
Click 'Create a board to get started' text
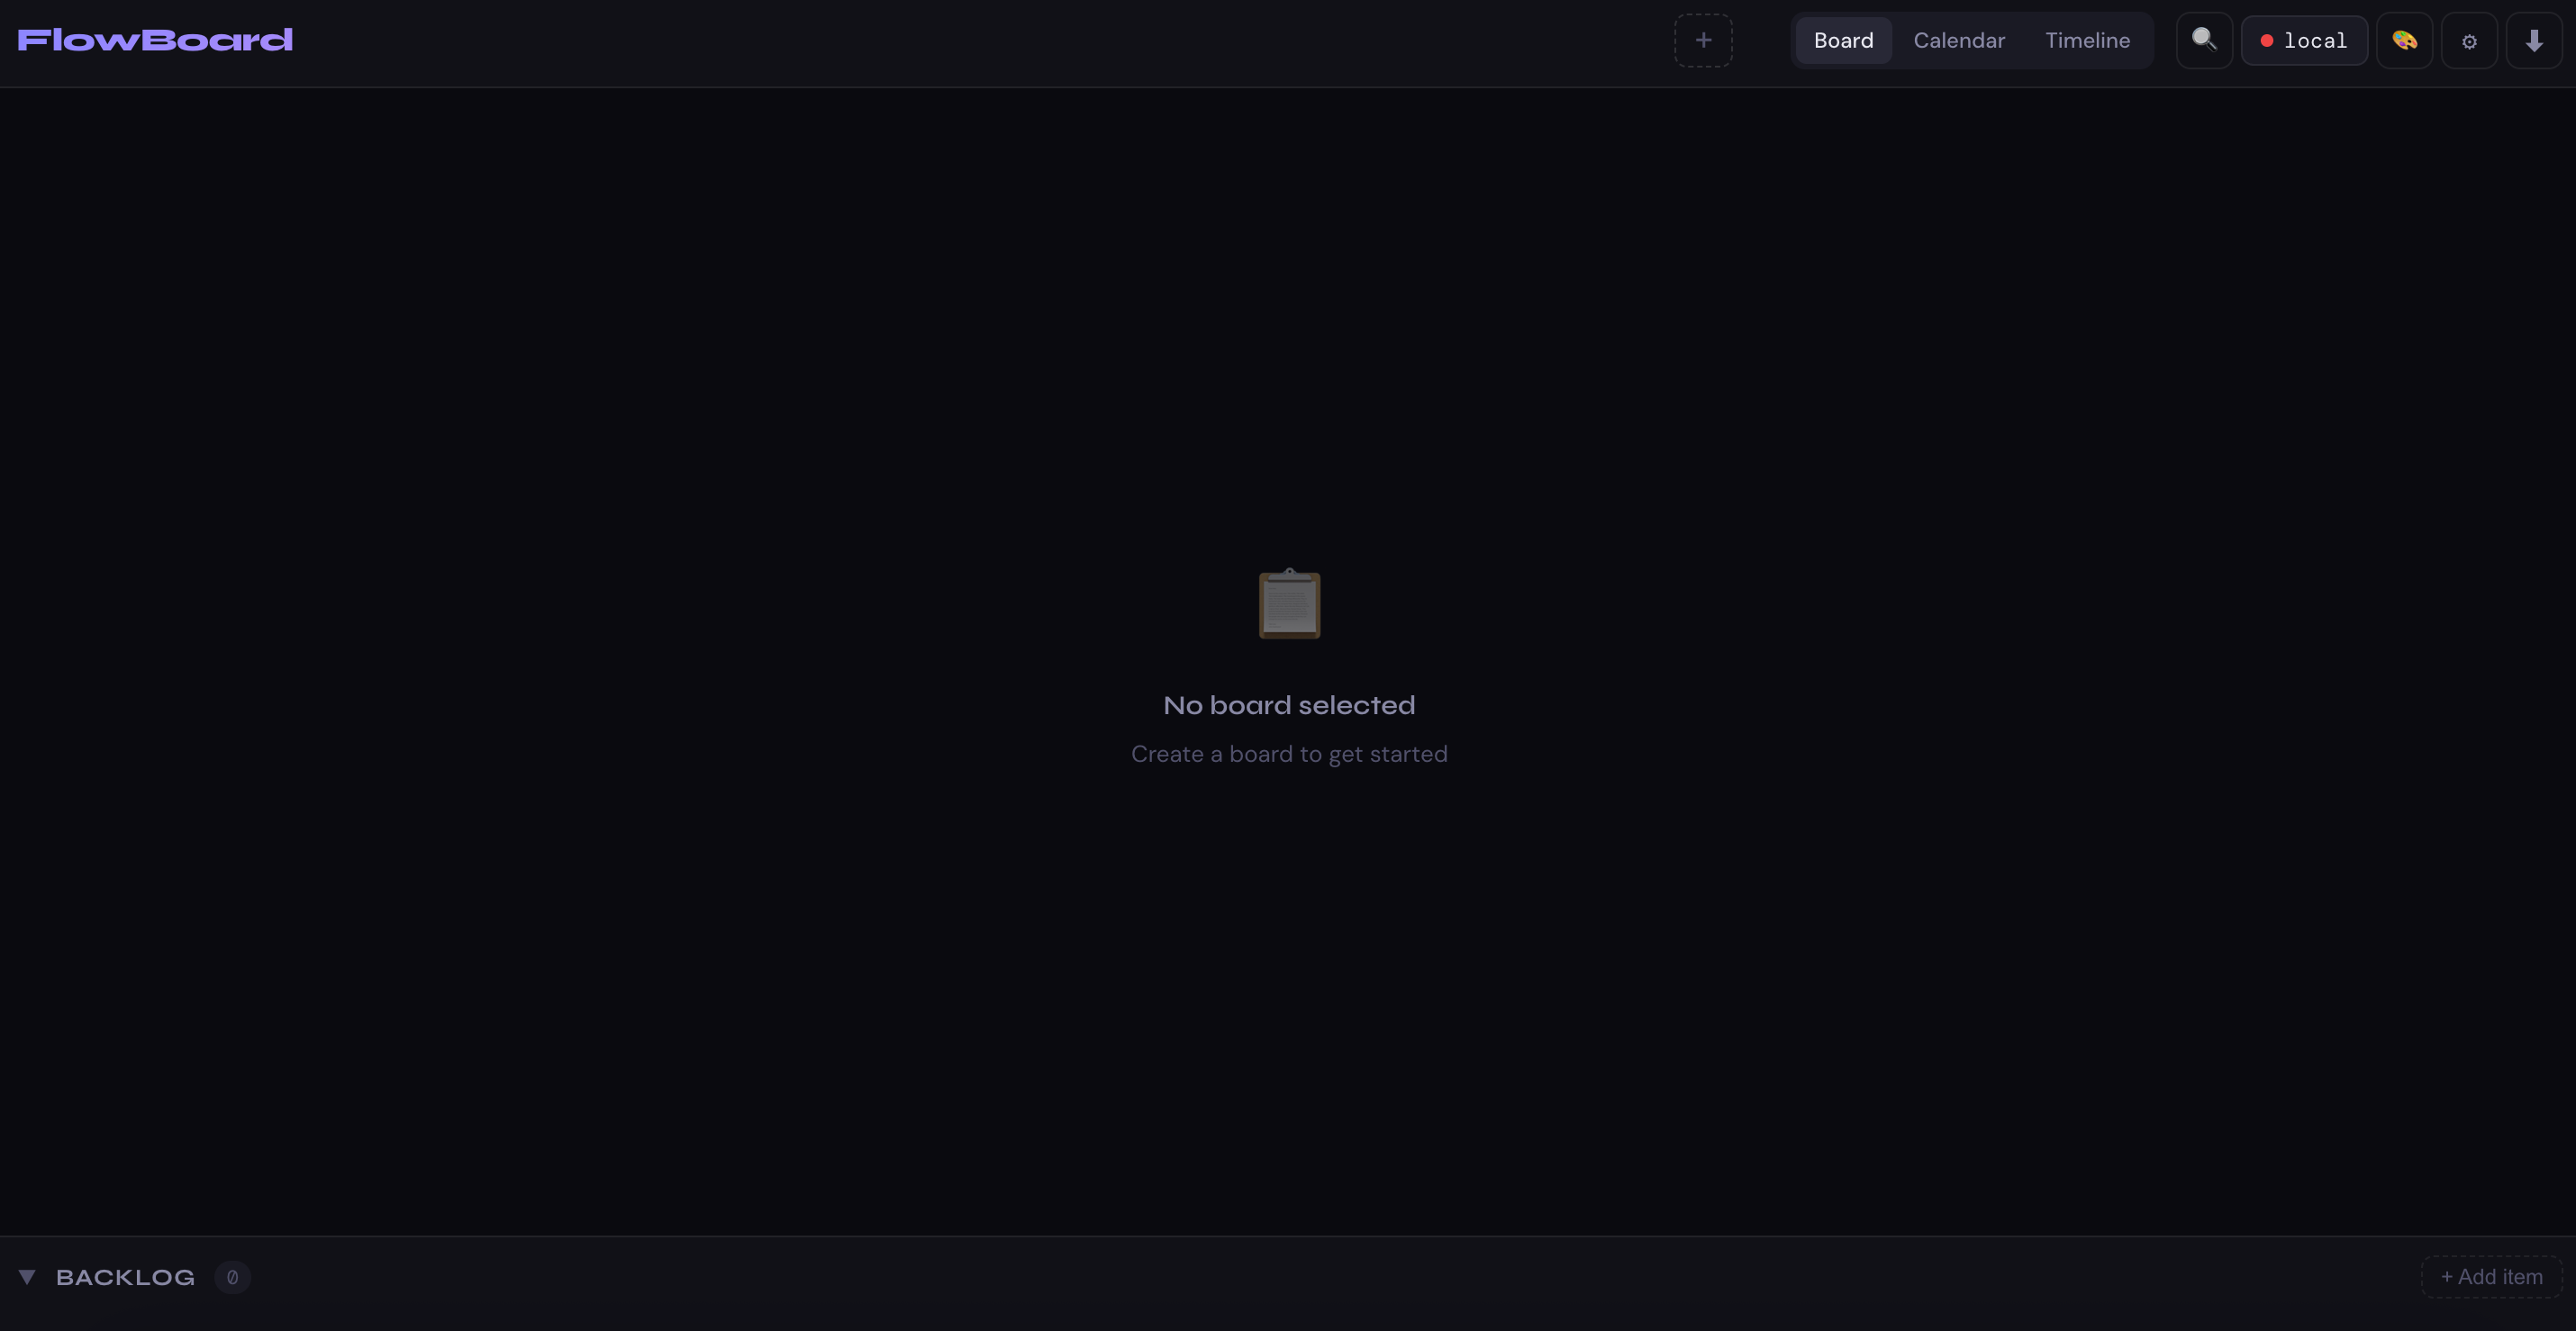(x=1289, y=754)
